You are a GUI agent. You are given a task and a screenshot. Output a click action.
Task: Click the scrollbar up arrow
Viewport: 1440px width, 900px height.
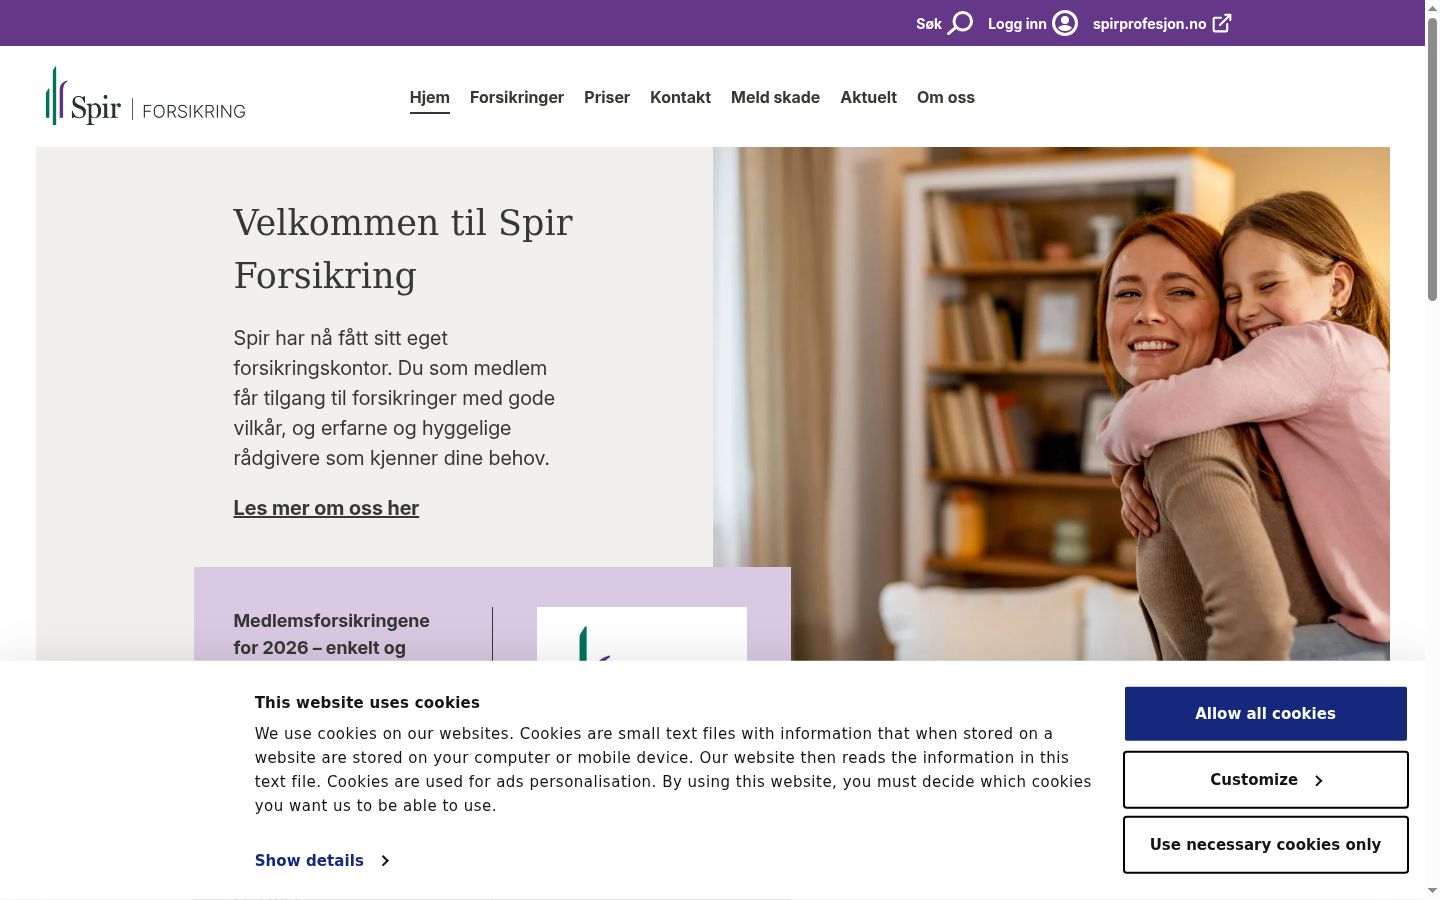click(1432, 8)
